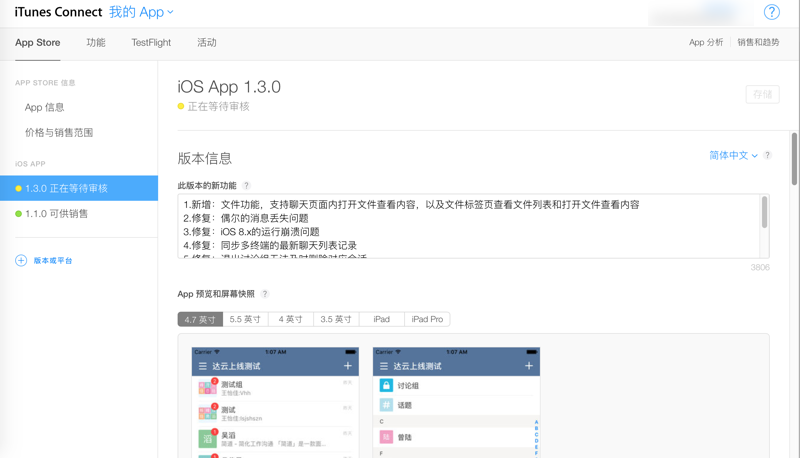The height and width of the screenshot is (458, 800).
Task: Switch to the App Store tab
Action: (x=38, y=43)
